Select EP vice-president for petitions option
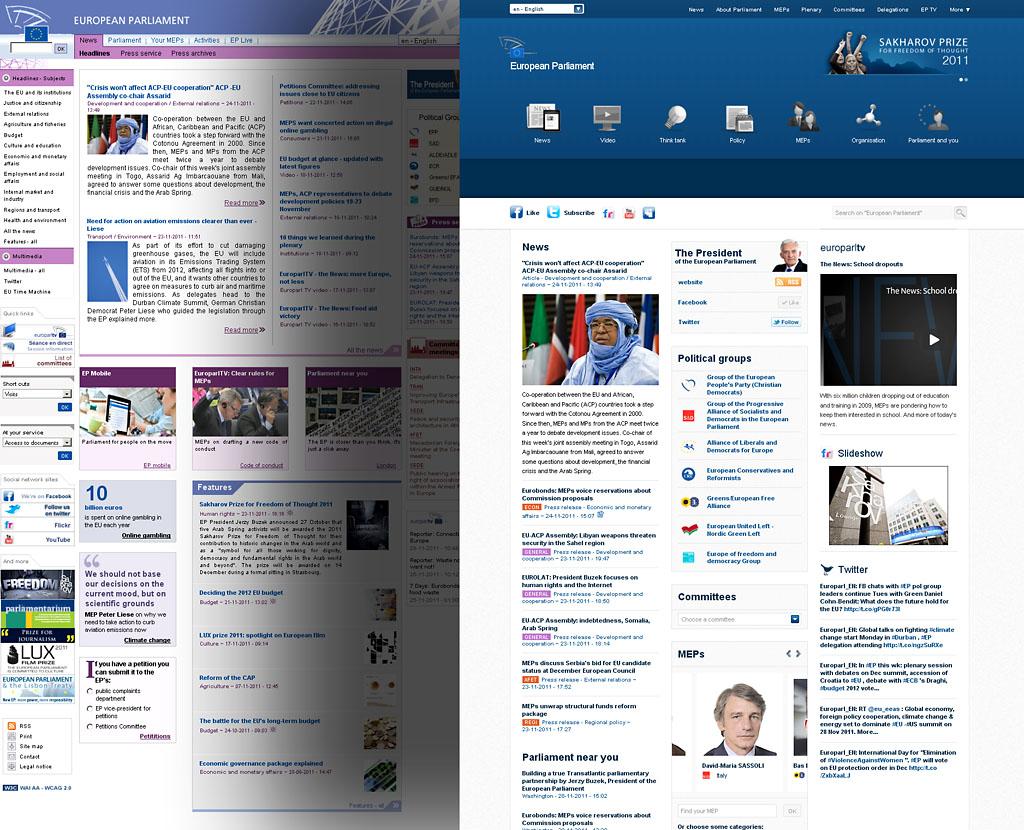1024x830 pixels. 91,709
